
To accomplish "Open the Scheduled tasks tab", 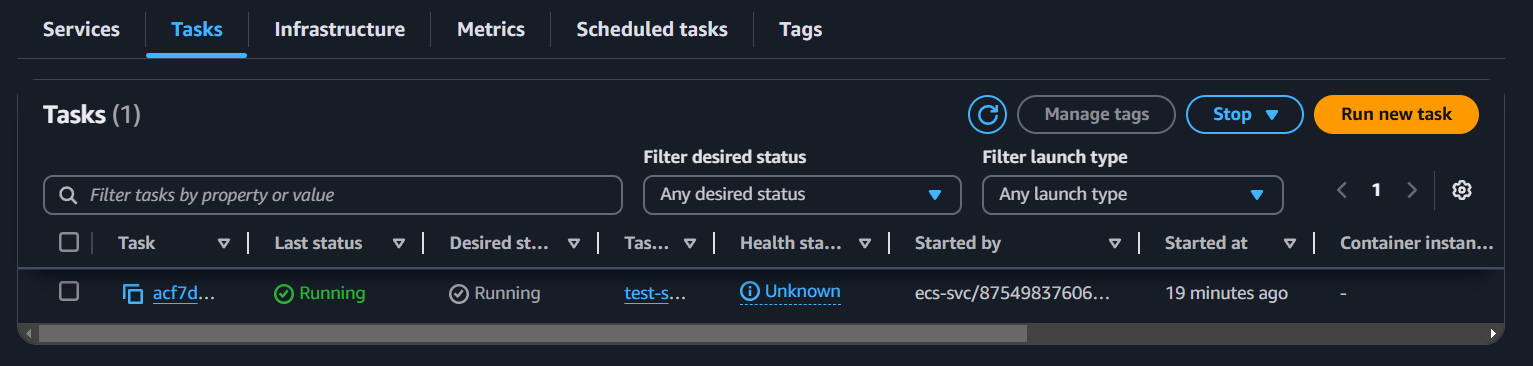I will [x=652, y=29].
